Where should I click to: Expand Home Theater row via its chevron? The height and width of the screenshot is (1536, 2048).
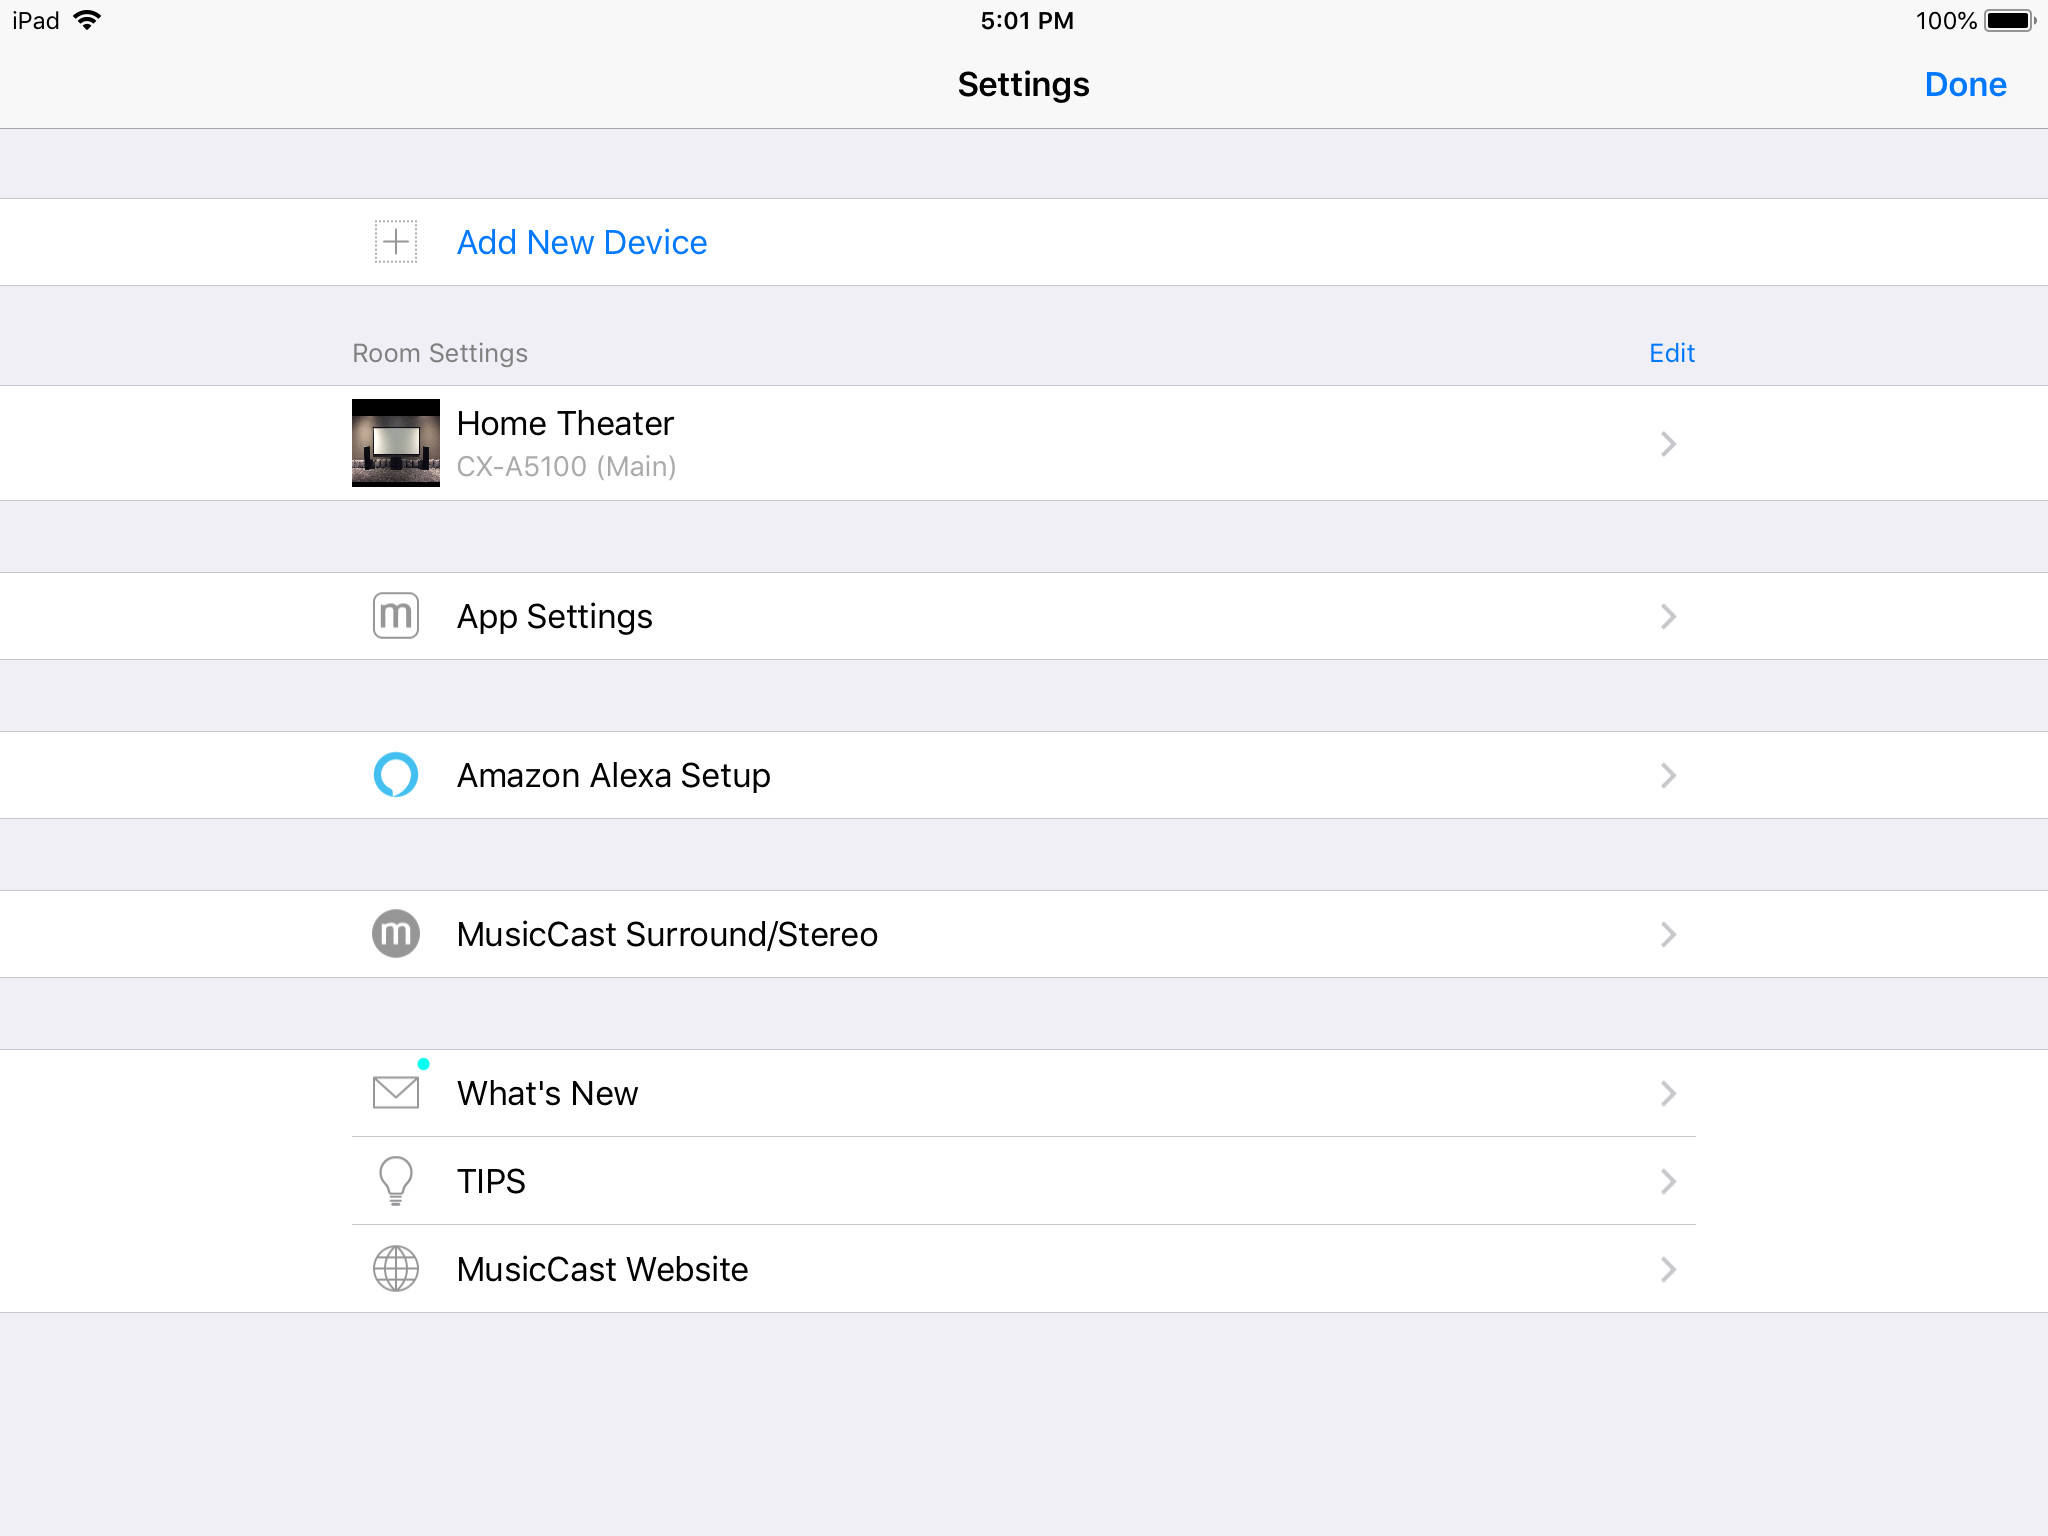[1668, 444]
